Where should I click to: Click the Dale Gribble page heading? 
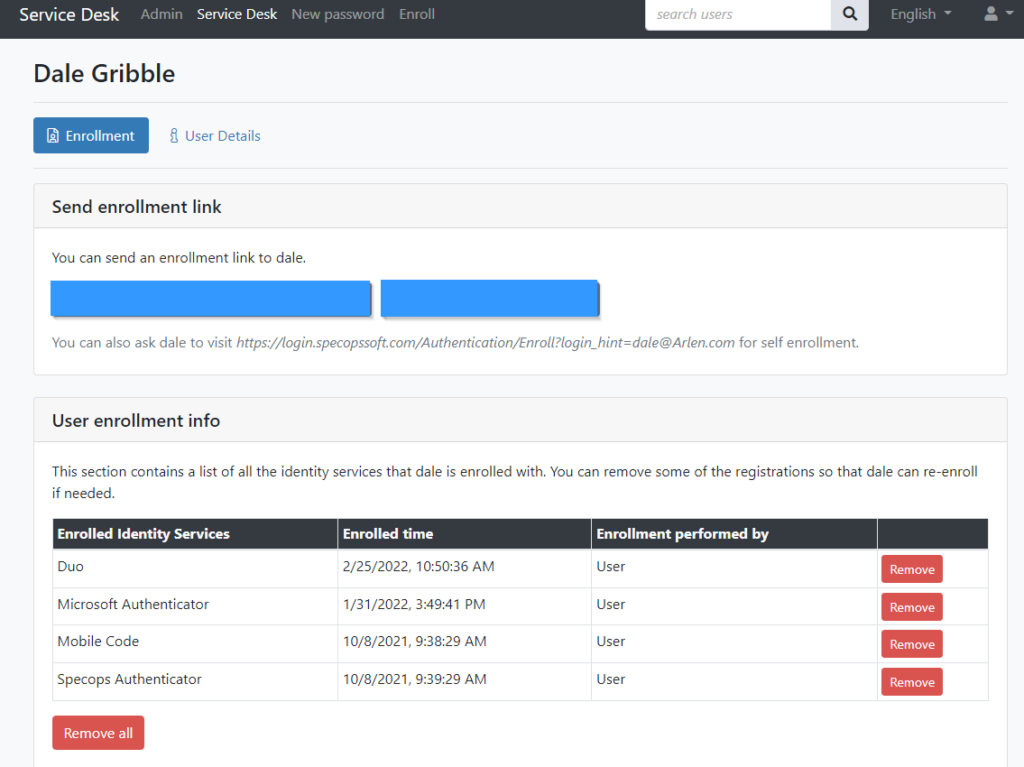[104, 74]
